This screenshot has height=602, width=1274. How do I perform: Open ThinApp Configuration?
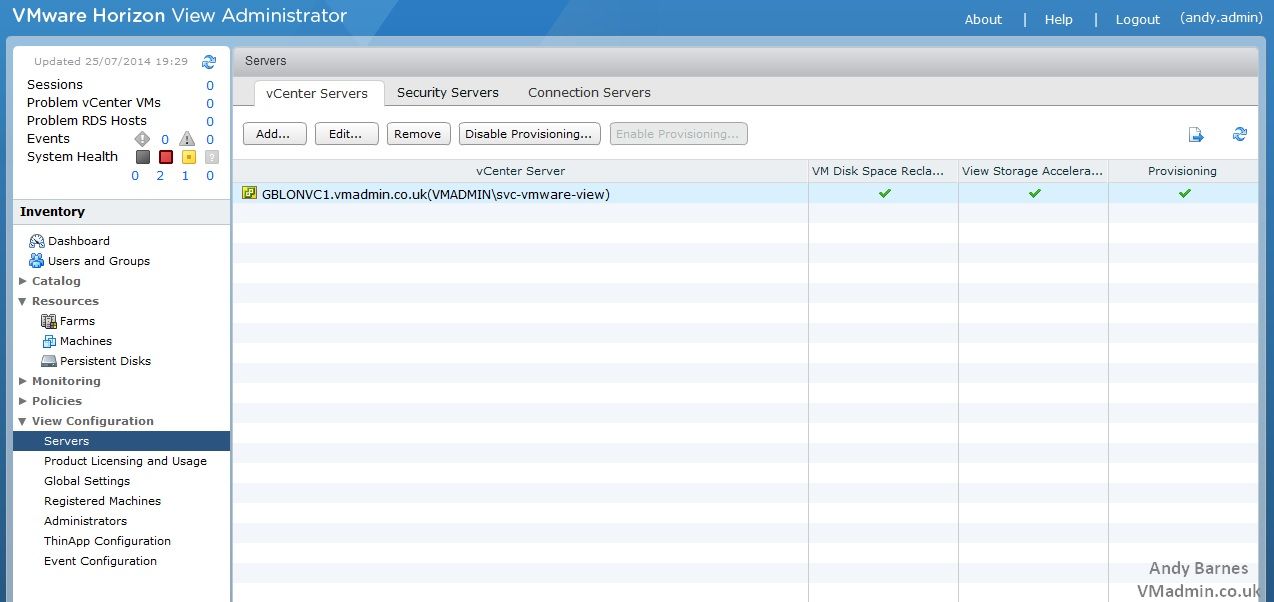tap(107, 541)
